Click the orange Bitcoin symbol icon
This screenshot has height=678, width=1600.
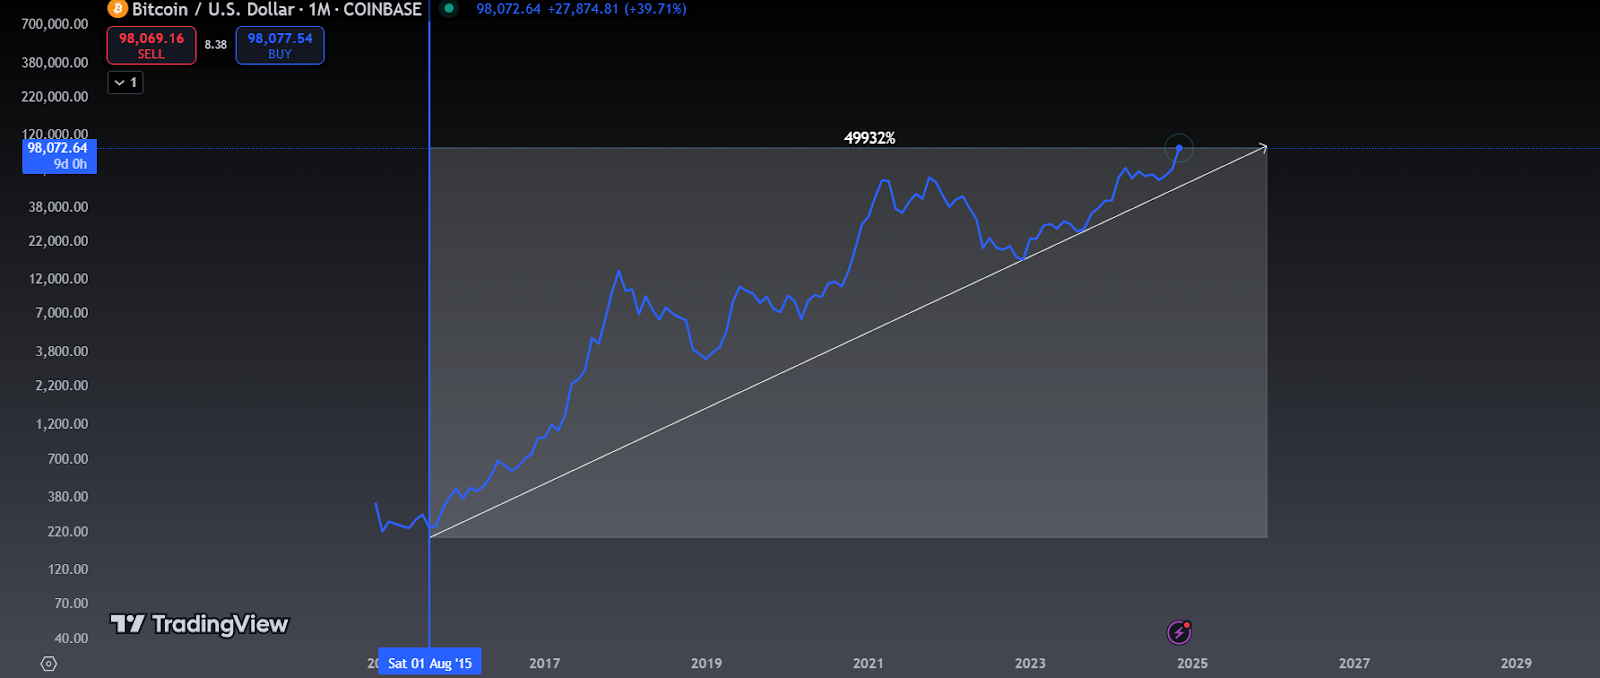click(x=117, y=9)
